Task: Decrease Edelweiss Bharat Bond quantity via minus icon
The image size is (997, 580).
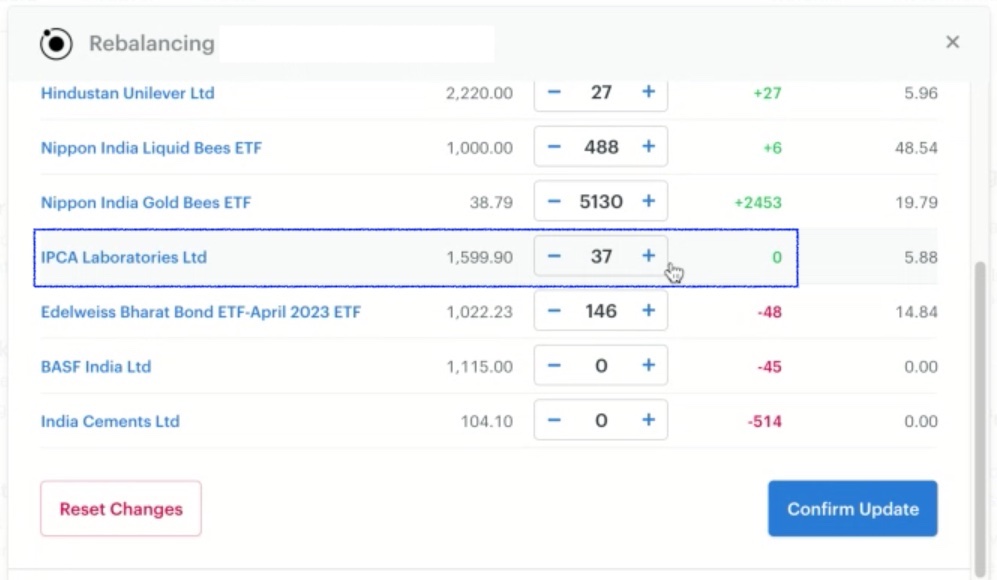Action: coord(553,310)
